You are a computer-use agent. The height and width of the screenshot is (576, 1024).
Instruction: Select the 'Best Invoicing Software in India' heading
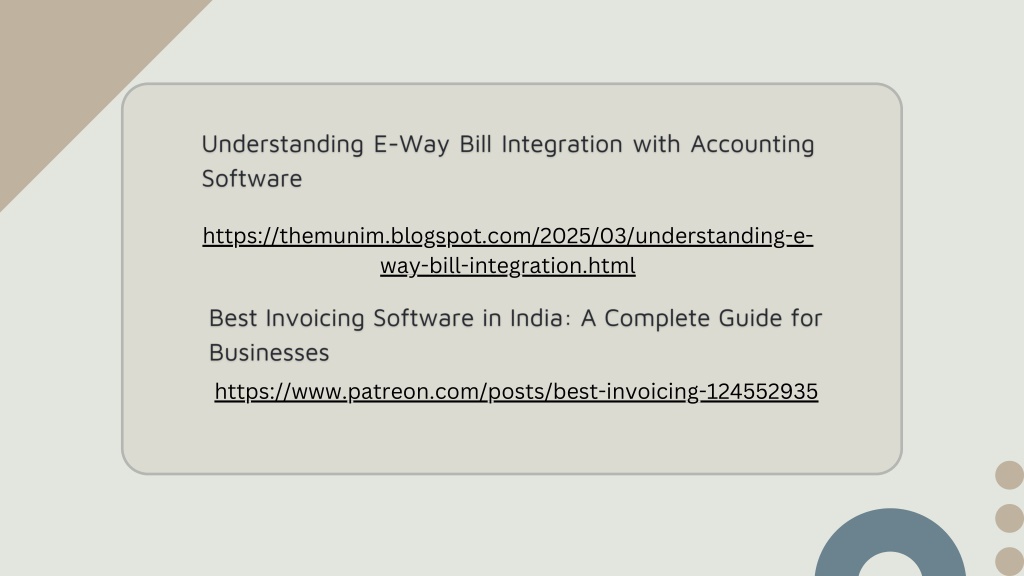[x=515, y=335]
